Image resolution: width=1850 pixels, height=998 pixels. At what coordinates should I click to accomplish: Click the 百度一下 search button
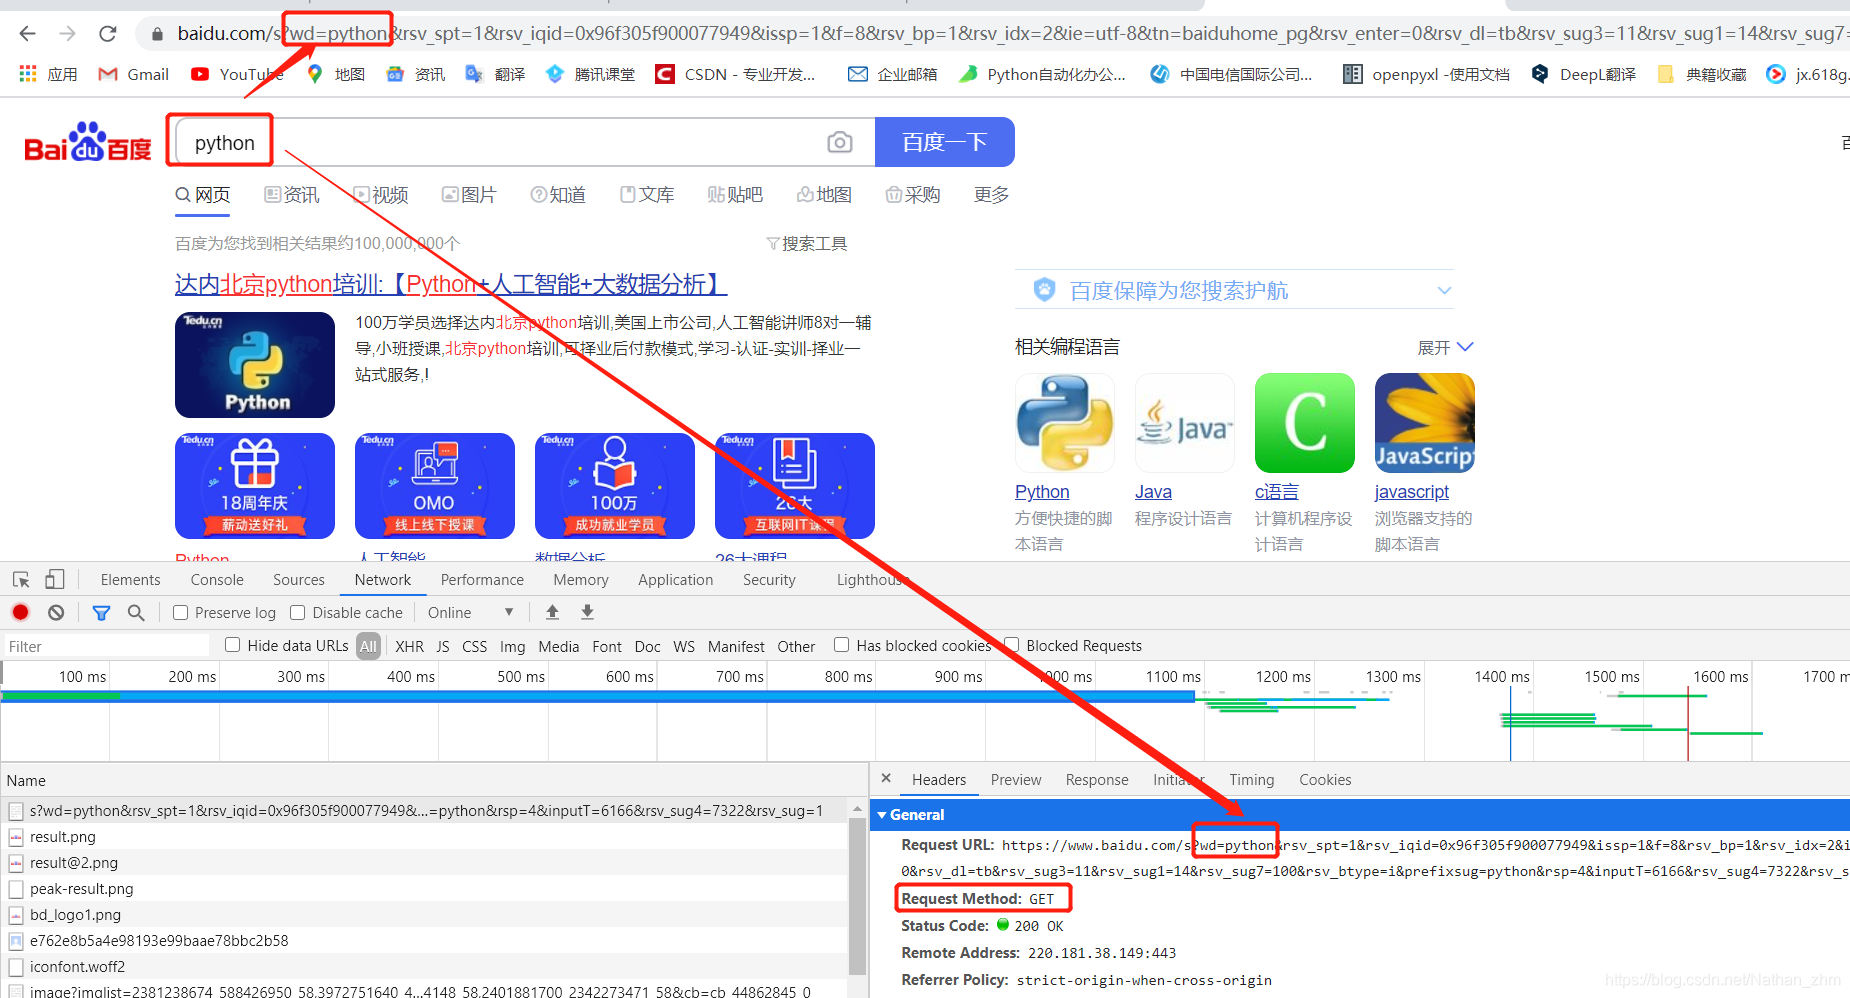click(945, 142)
